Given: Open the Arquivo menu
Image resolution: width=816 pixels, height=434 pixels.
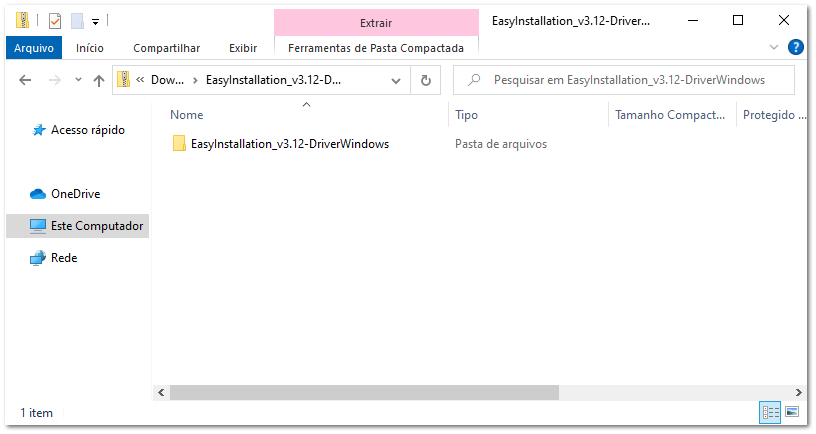Looking at the screenshot, I should pos(34,48).
